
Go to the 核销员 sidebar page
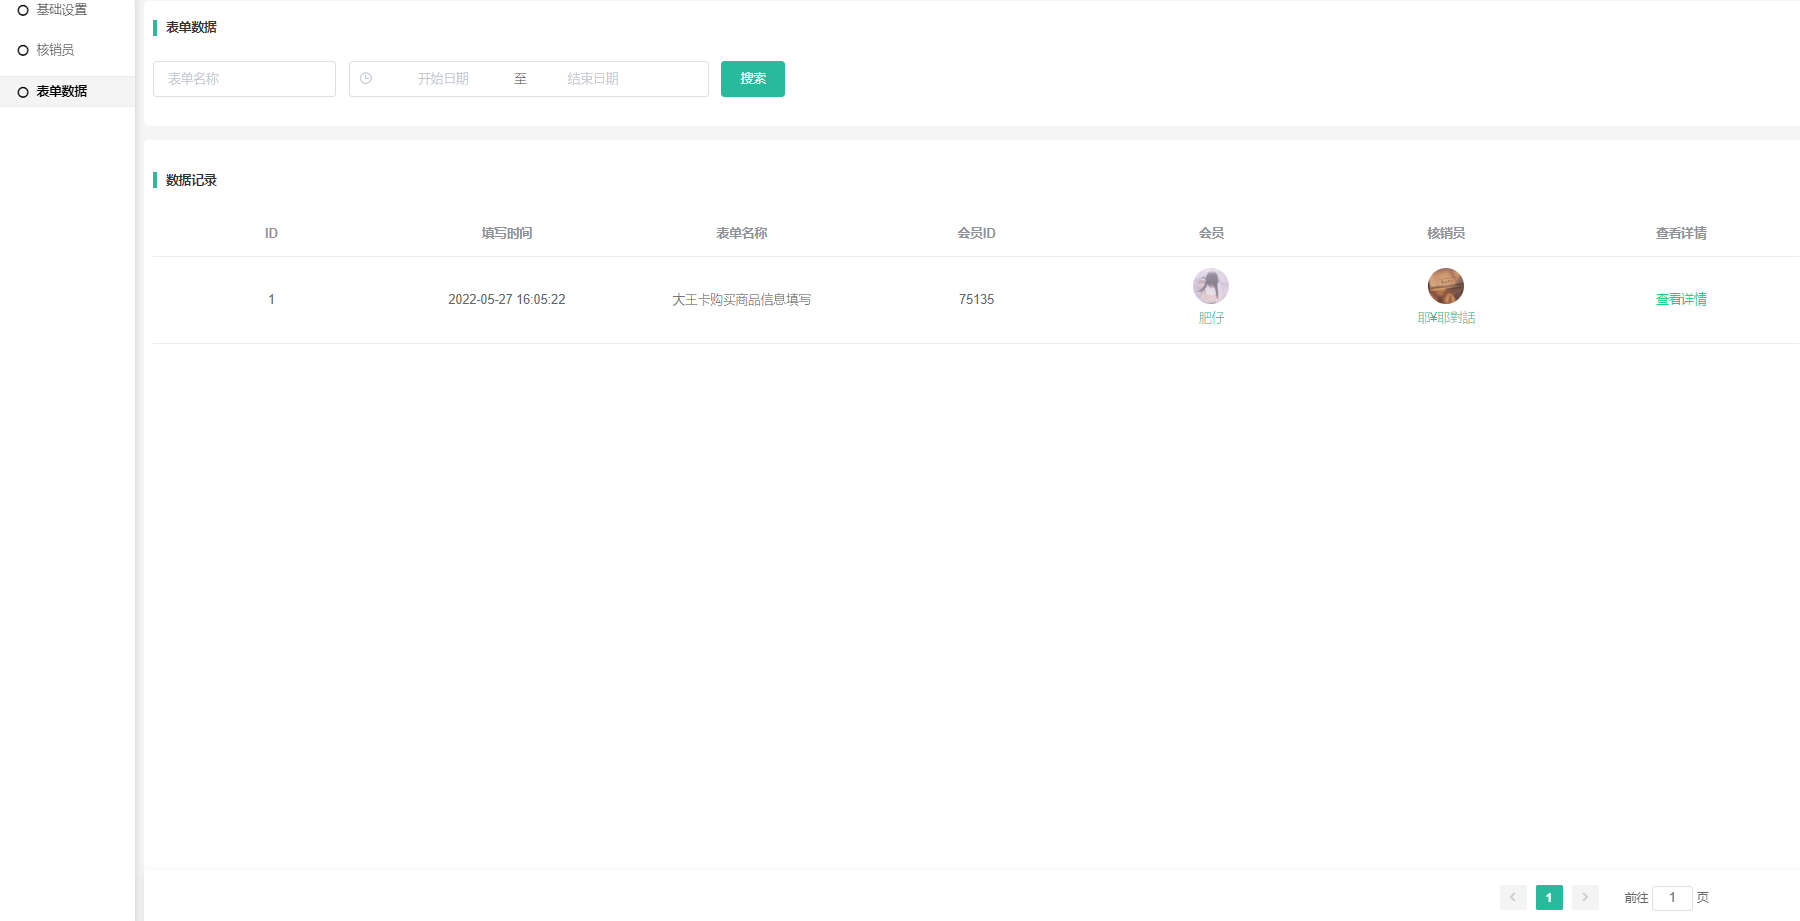tap(55, 50)
